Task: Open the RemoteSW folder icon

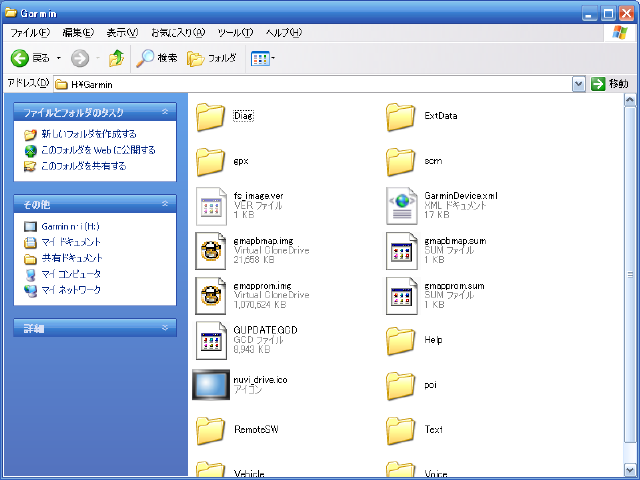Action: coord(210,431)
